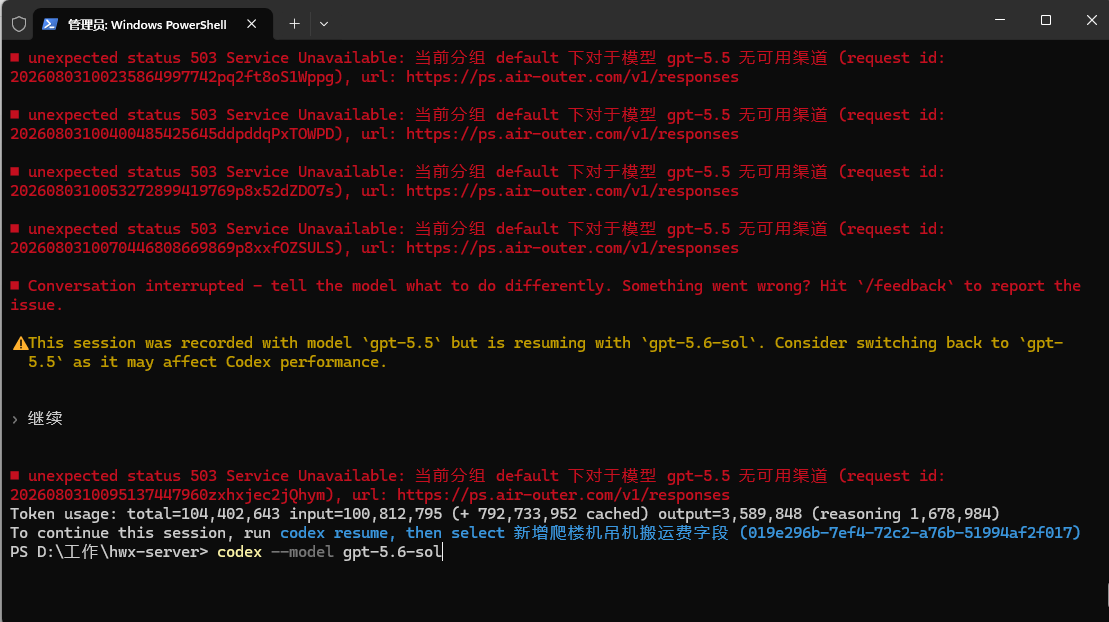Click the '(reasoning 1,678,984)' text
1109x622 pixels.
[x=906, y=514]
